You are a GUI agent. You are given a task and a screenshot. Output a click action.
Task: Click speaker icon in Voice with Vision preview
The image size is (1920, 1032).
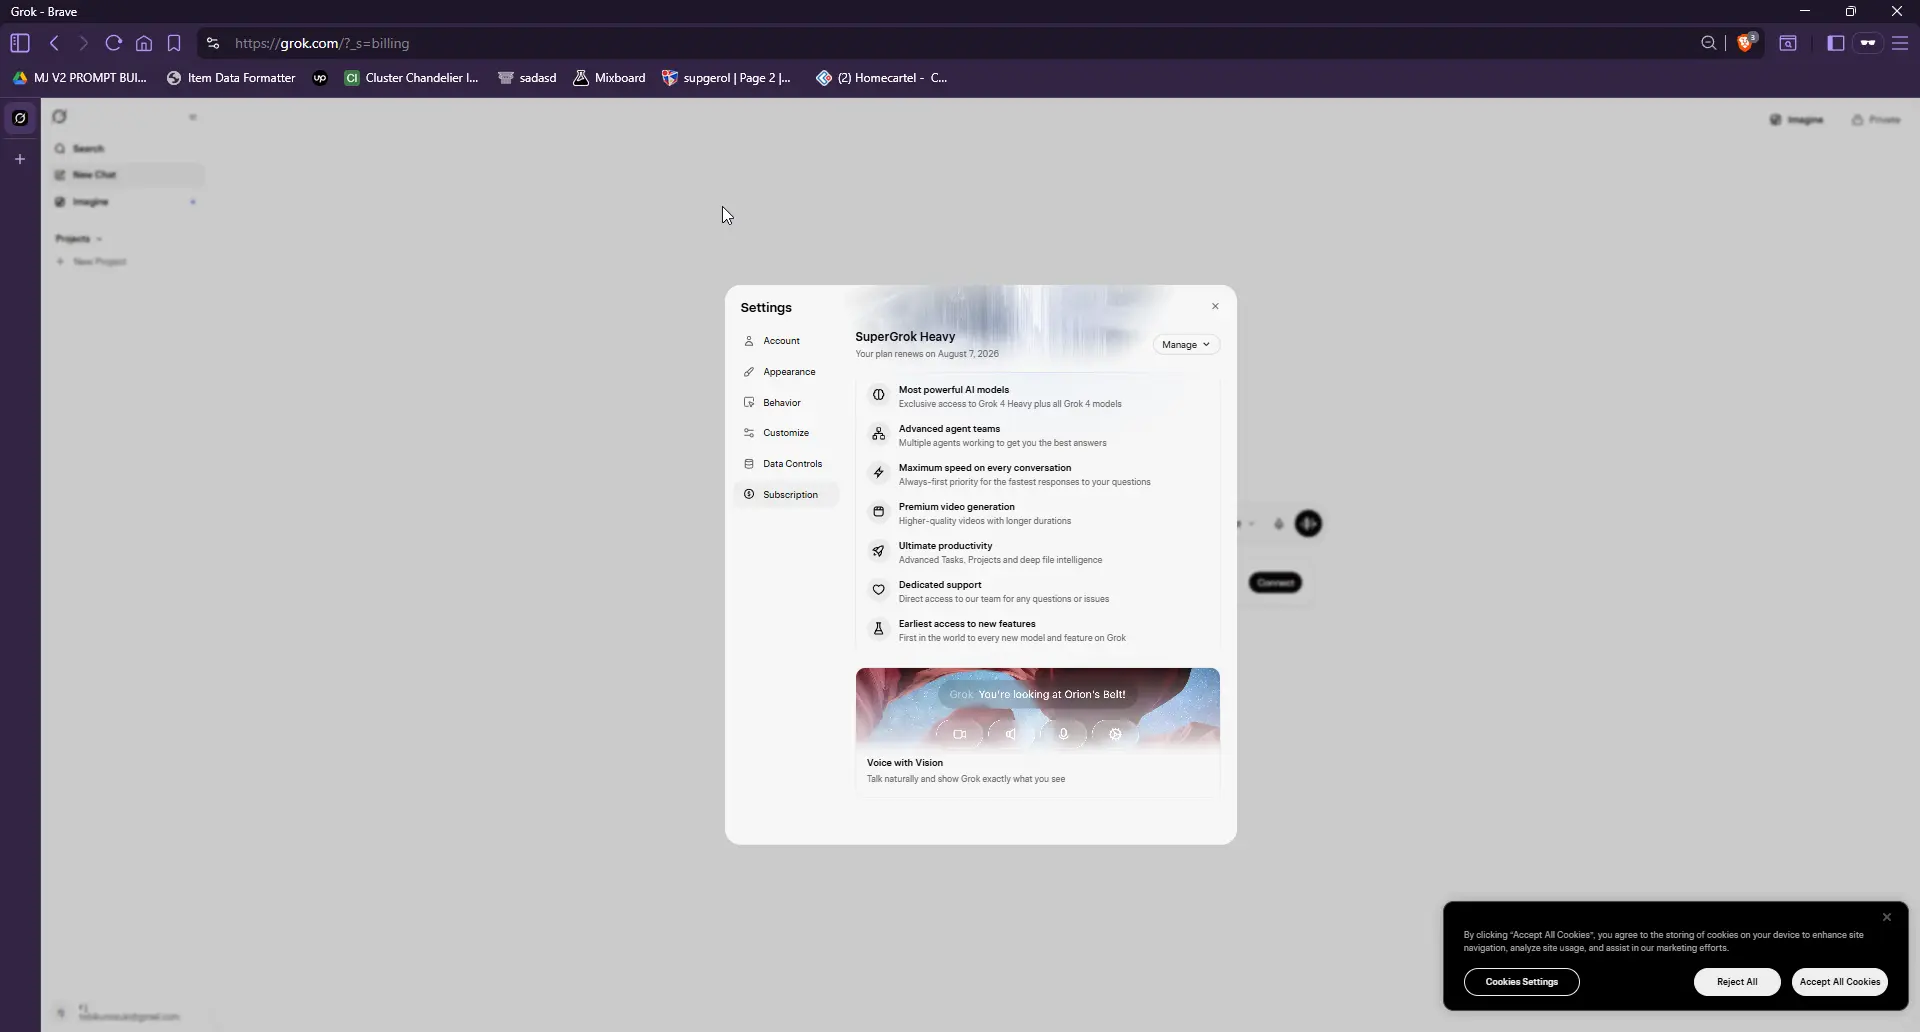click(x=1011, y=735)
